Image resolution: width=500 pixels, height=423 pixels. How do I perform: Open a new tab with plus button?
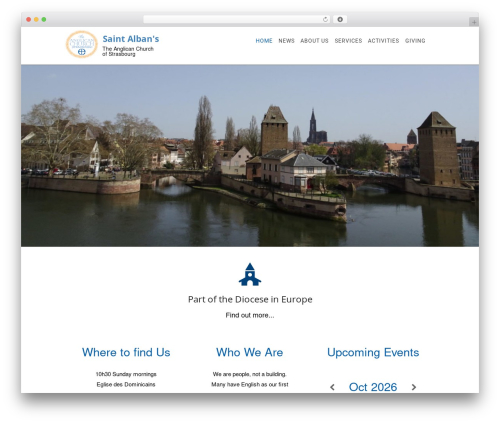click(x=474, y=22)
